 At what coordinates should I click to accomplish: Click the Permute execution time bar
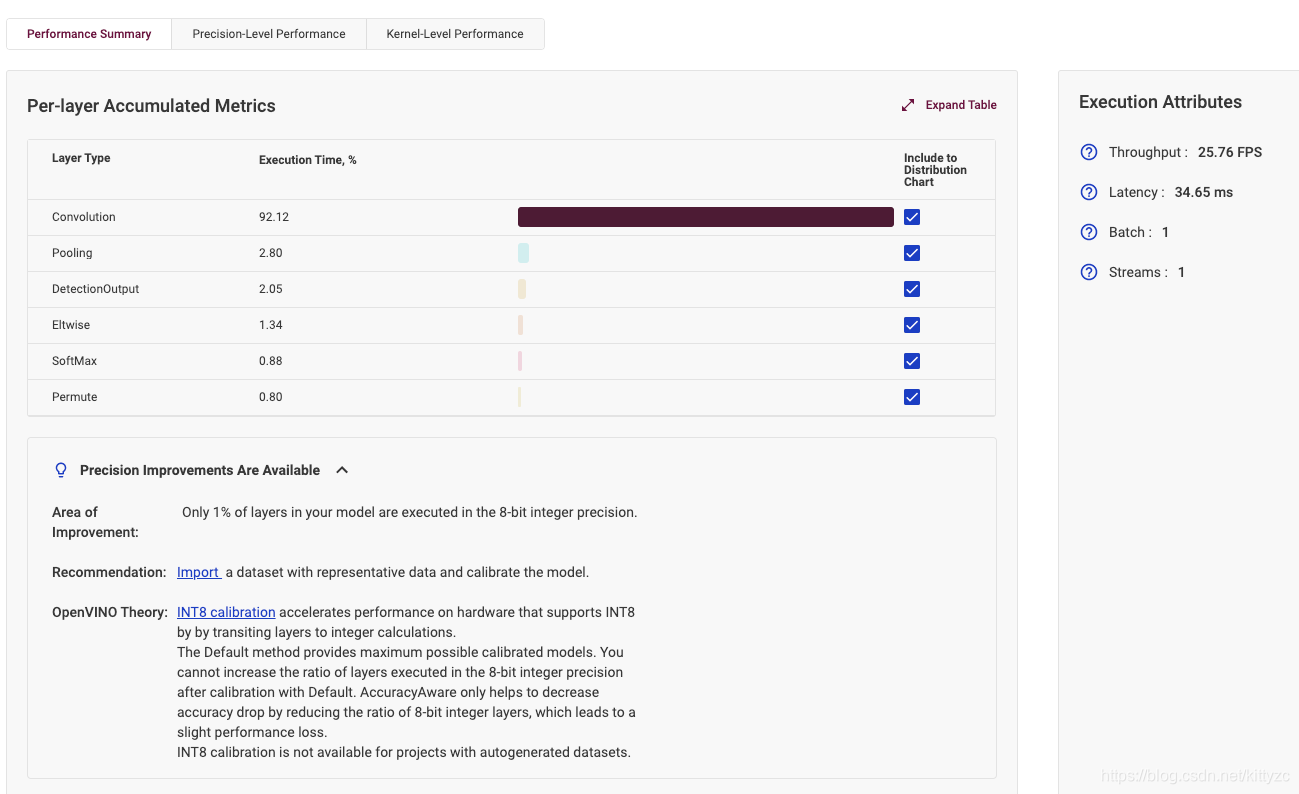point(520,397)
